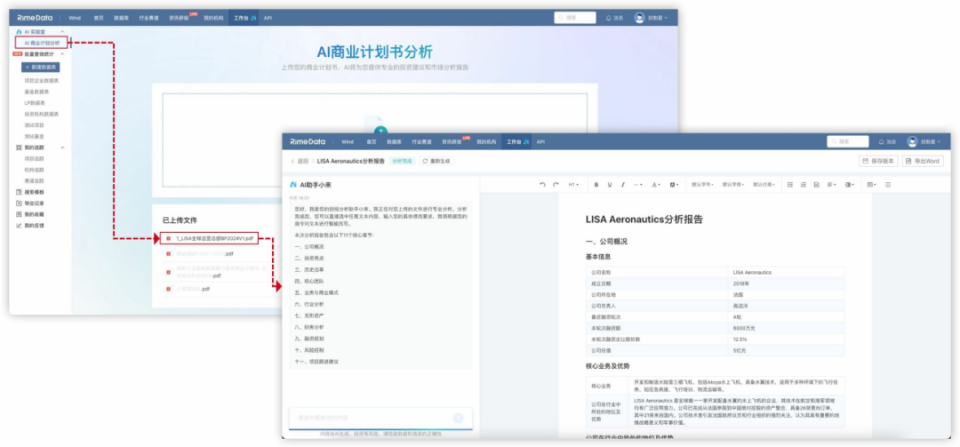The image size is (960, 447).
Task: Click 导出Word export button
Action: click(923, 161)
